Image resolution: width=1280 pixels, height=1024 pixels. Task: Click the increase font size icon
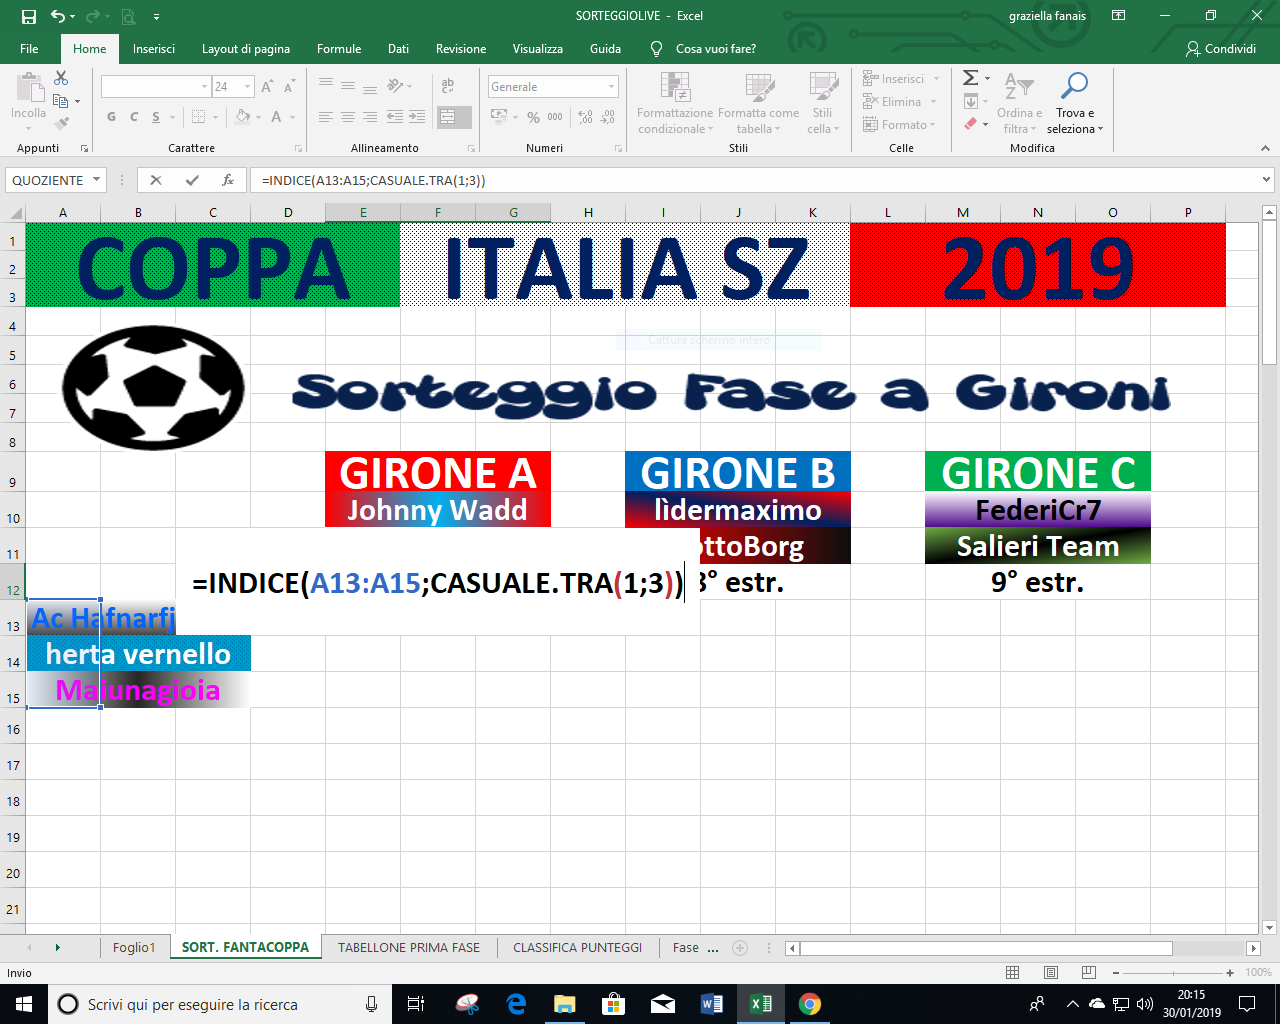[267, 87]
